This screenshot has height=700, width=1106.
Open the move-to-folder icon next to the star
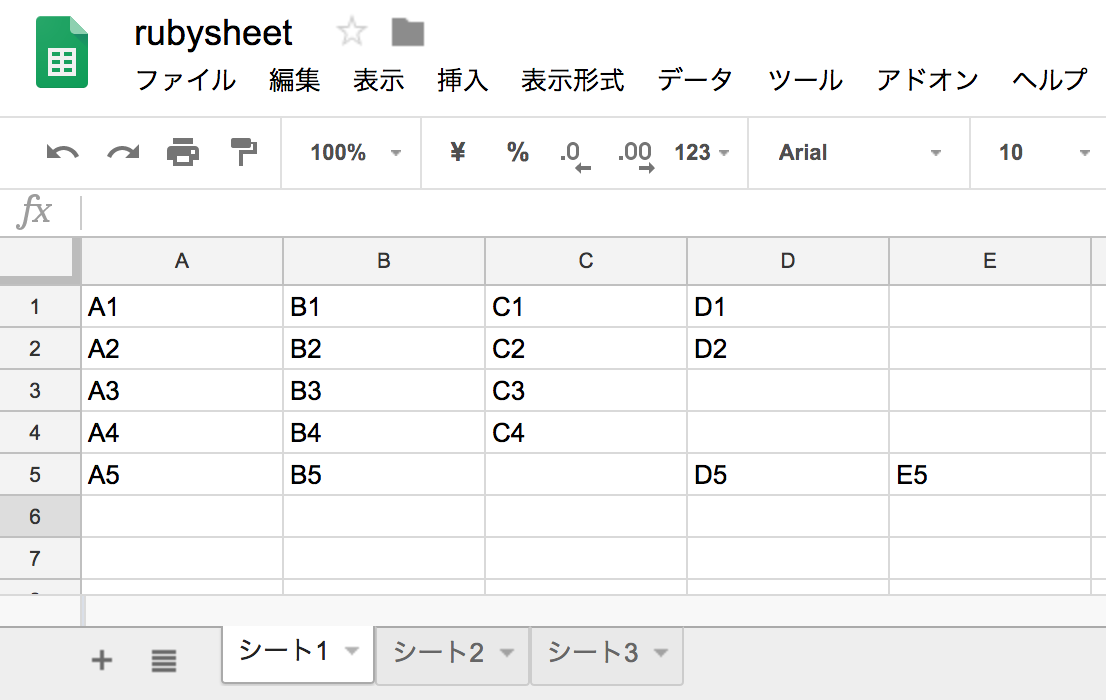pyautogui.click(x=406, y=32)
